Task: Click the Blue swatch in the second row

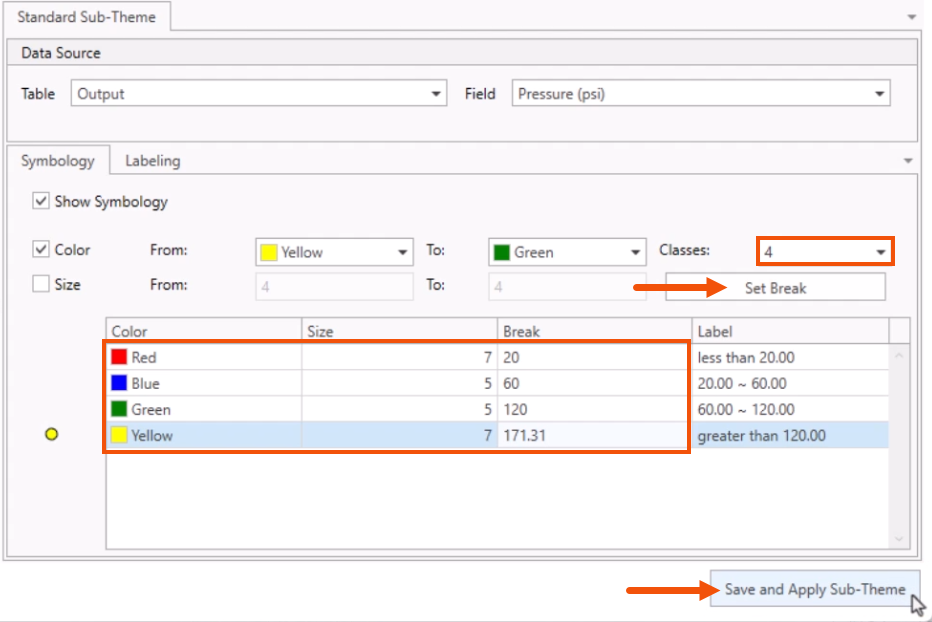Action: pyautogui.click(x=121, y=383)
